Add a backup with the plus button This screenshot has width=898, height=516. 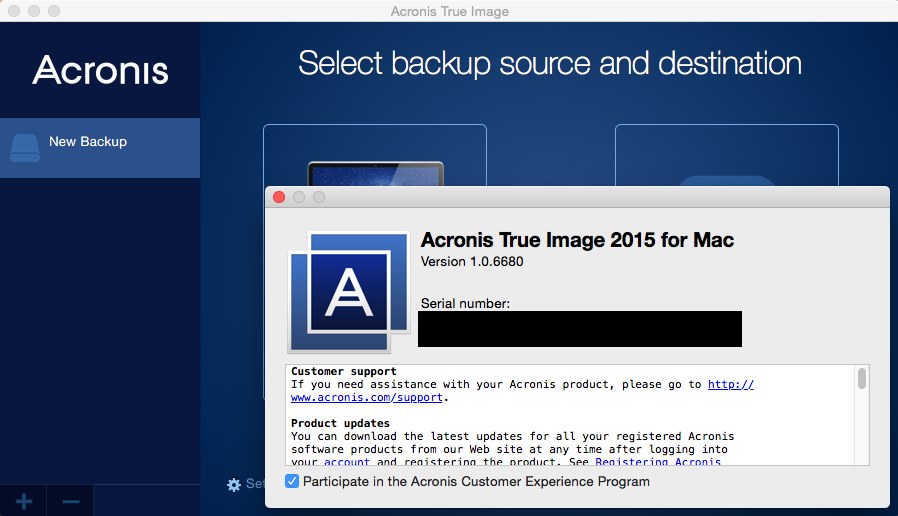click(x=23, y=502)
